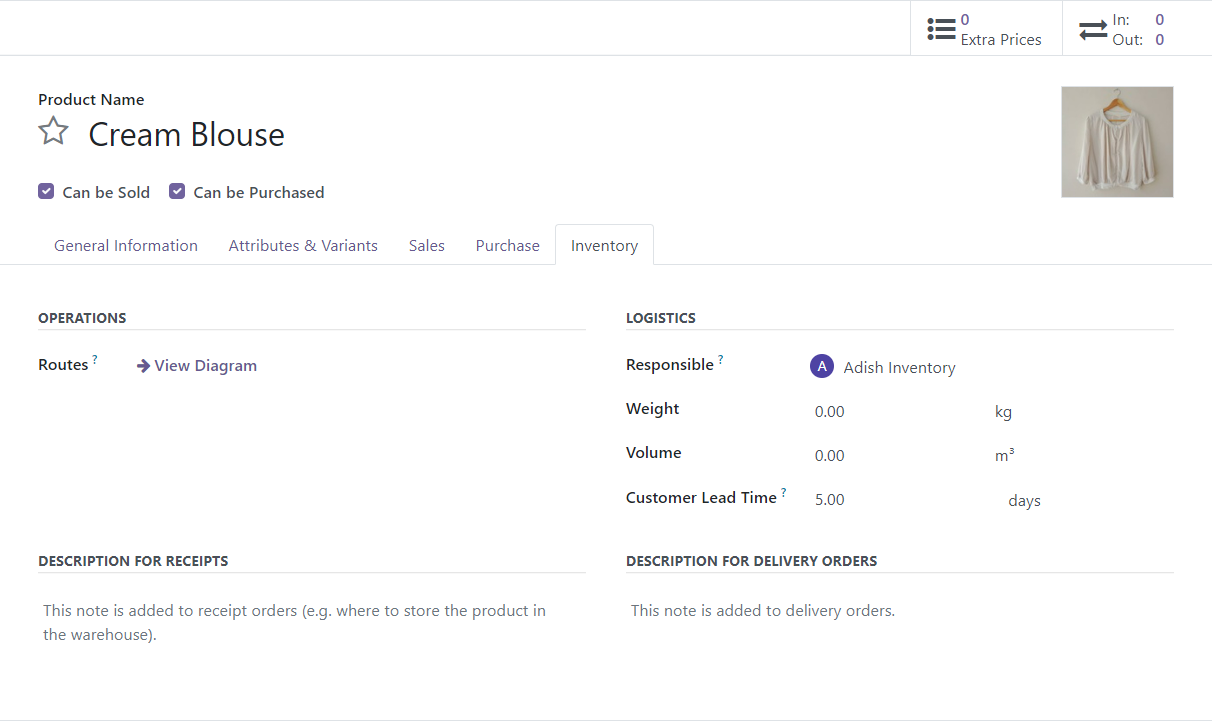Go to the Sales tab
Image resolution: width=1212 pixels, height=721 pixels.
click(x=427, y=245)
